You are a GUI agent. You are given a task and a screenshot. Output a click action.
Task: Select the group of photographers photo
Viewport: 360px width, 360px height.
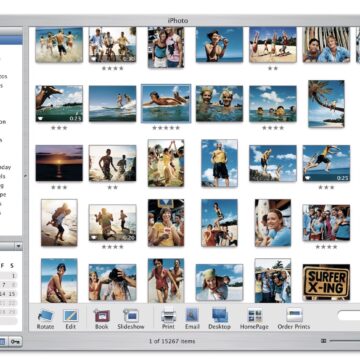(273, 280)
